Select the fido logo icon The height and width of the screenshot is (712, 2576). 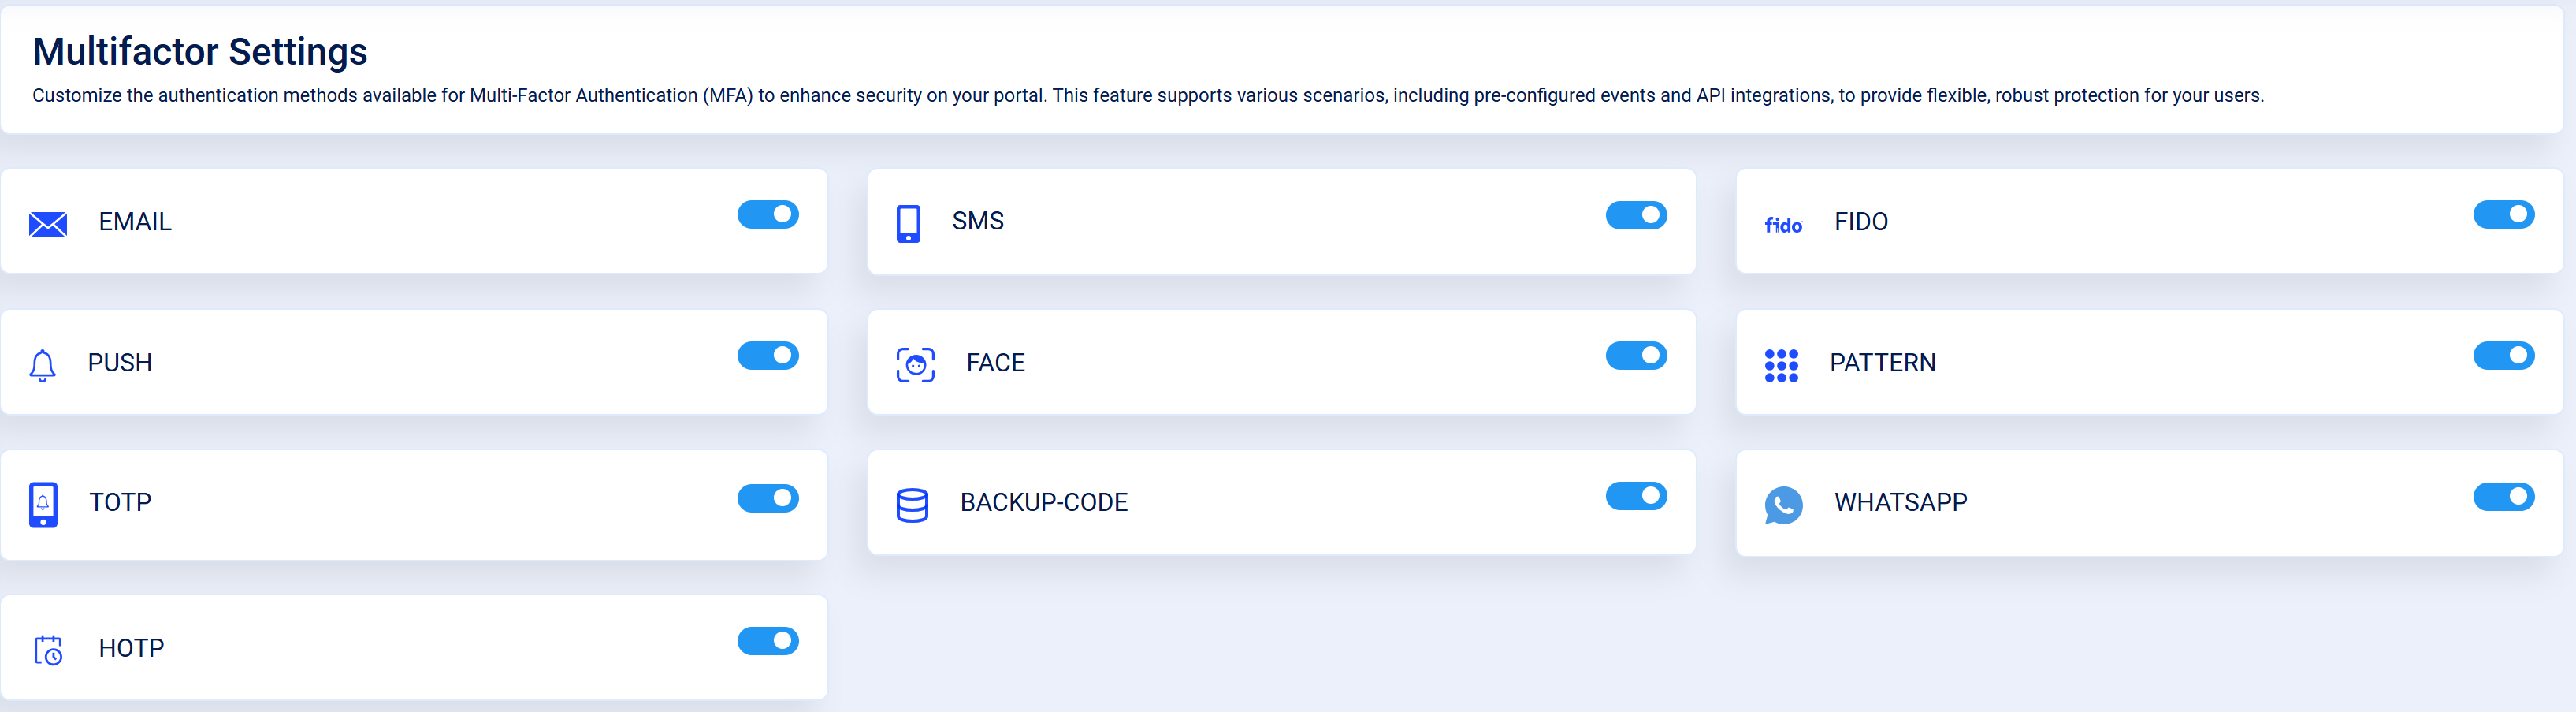click(x=1784, y=224)
